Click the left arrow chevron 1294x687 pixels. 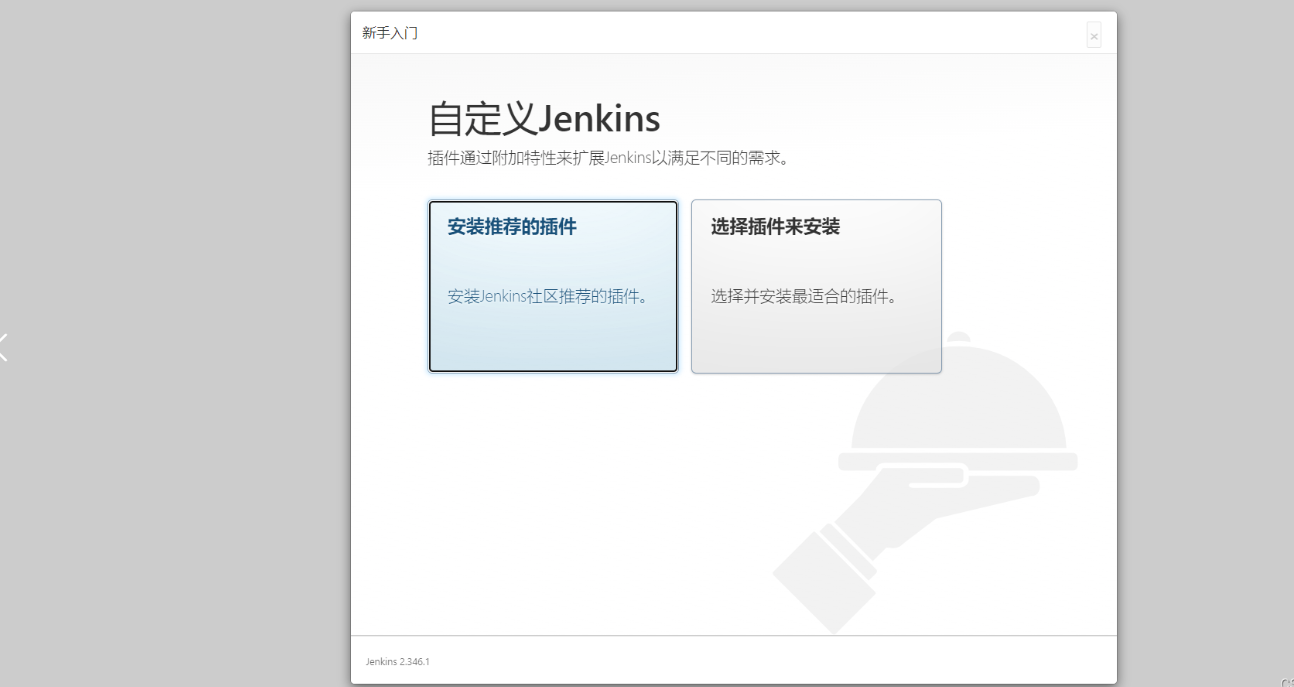coord(4,347)
